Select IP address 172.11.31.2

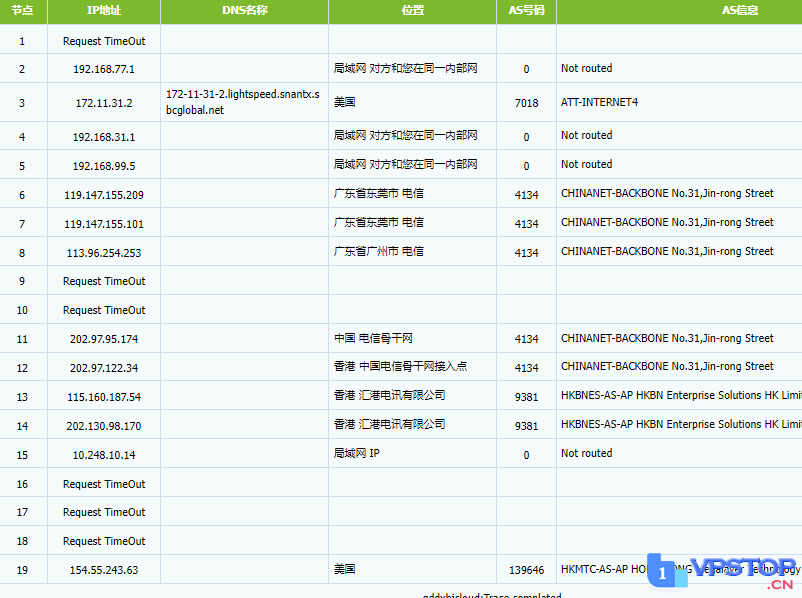104,103
